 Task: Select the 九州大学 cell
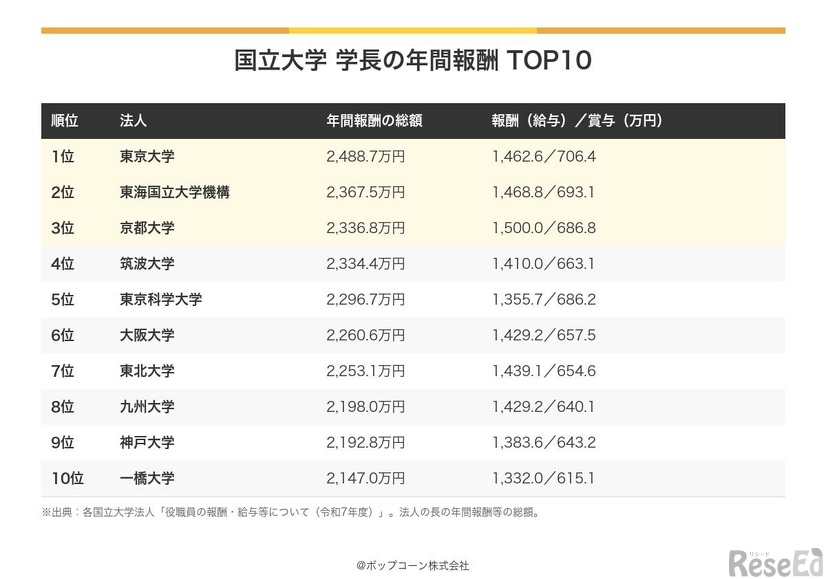[147, 407]
